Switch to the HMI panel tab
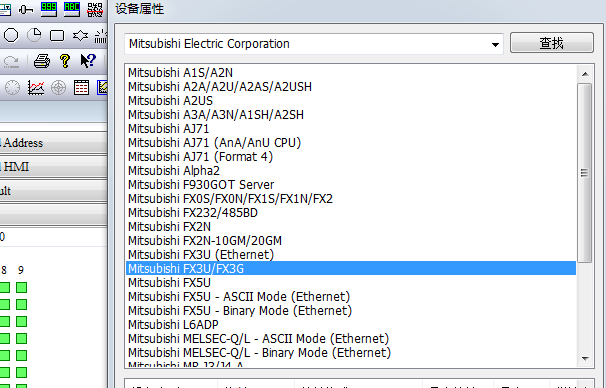This screenshot has width=606, height=388. pyautogui.click(x=53, y=167)
